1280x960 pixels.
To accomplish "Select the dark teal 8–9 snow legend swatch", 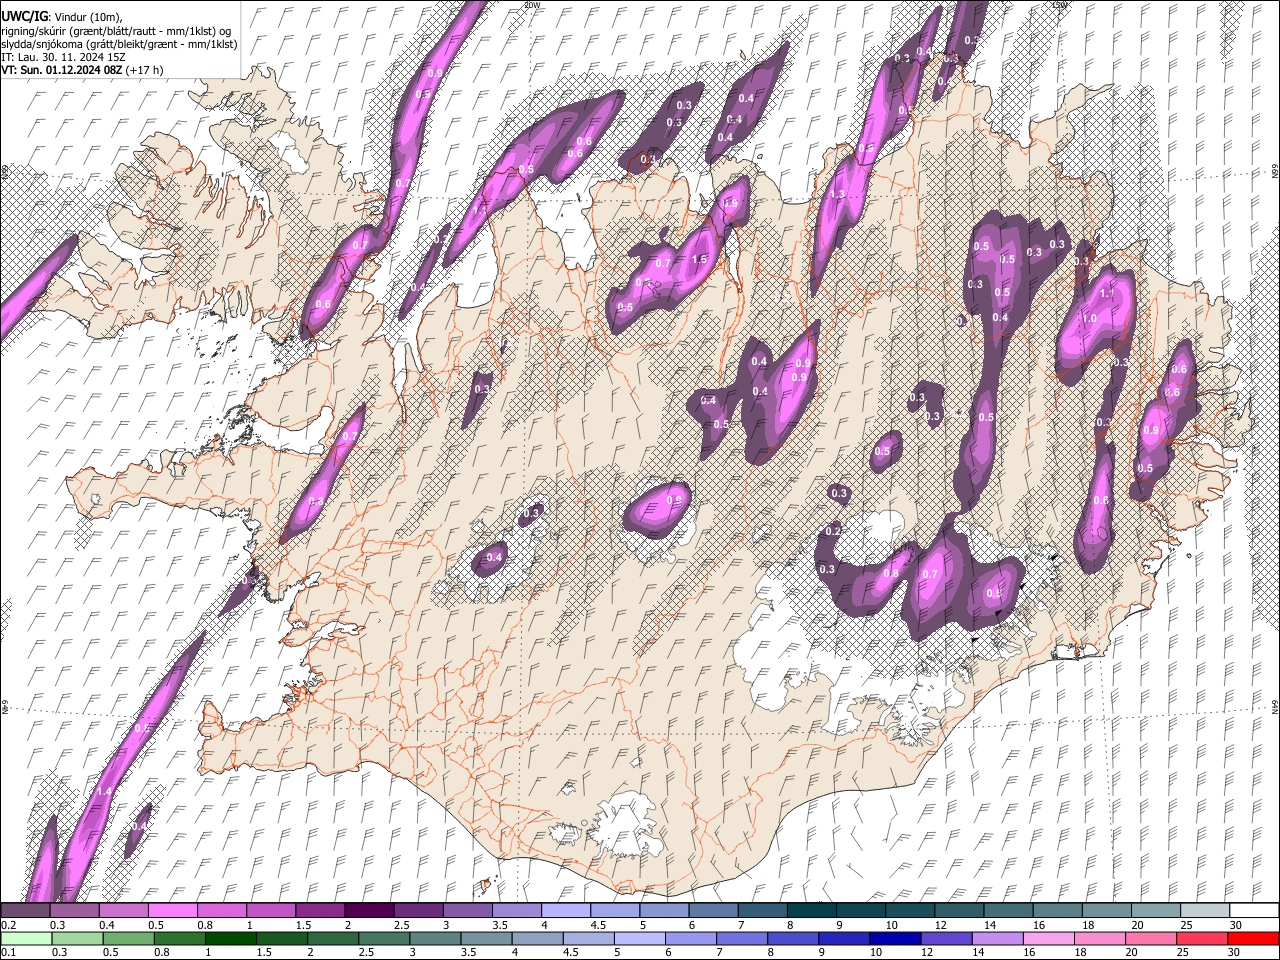I will coord(811,910).
